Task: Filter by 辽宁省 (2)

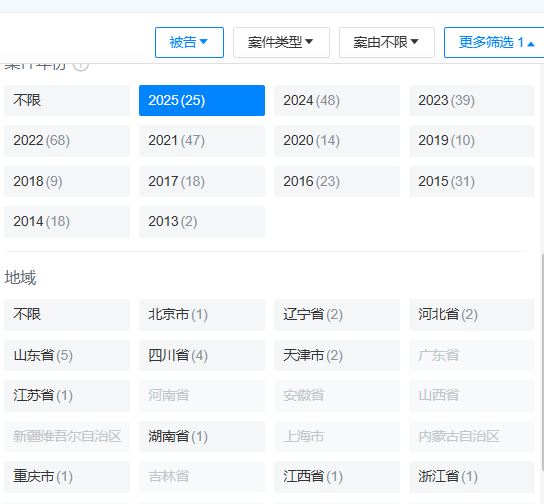Action: coord(337,315)
